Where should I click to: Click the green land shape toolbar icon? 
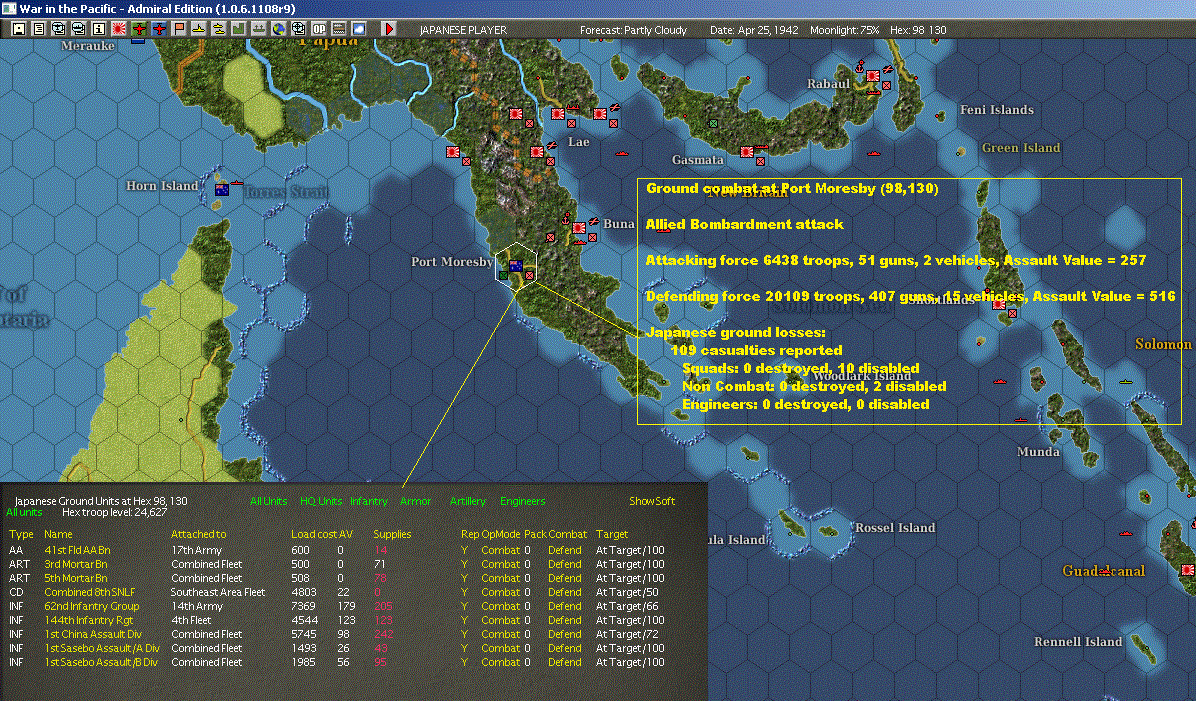click(239, 29)
